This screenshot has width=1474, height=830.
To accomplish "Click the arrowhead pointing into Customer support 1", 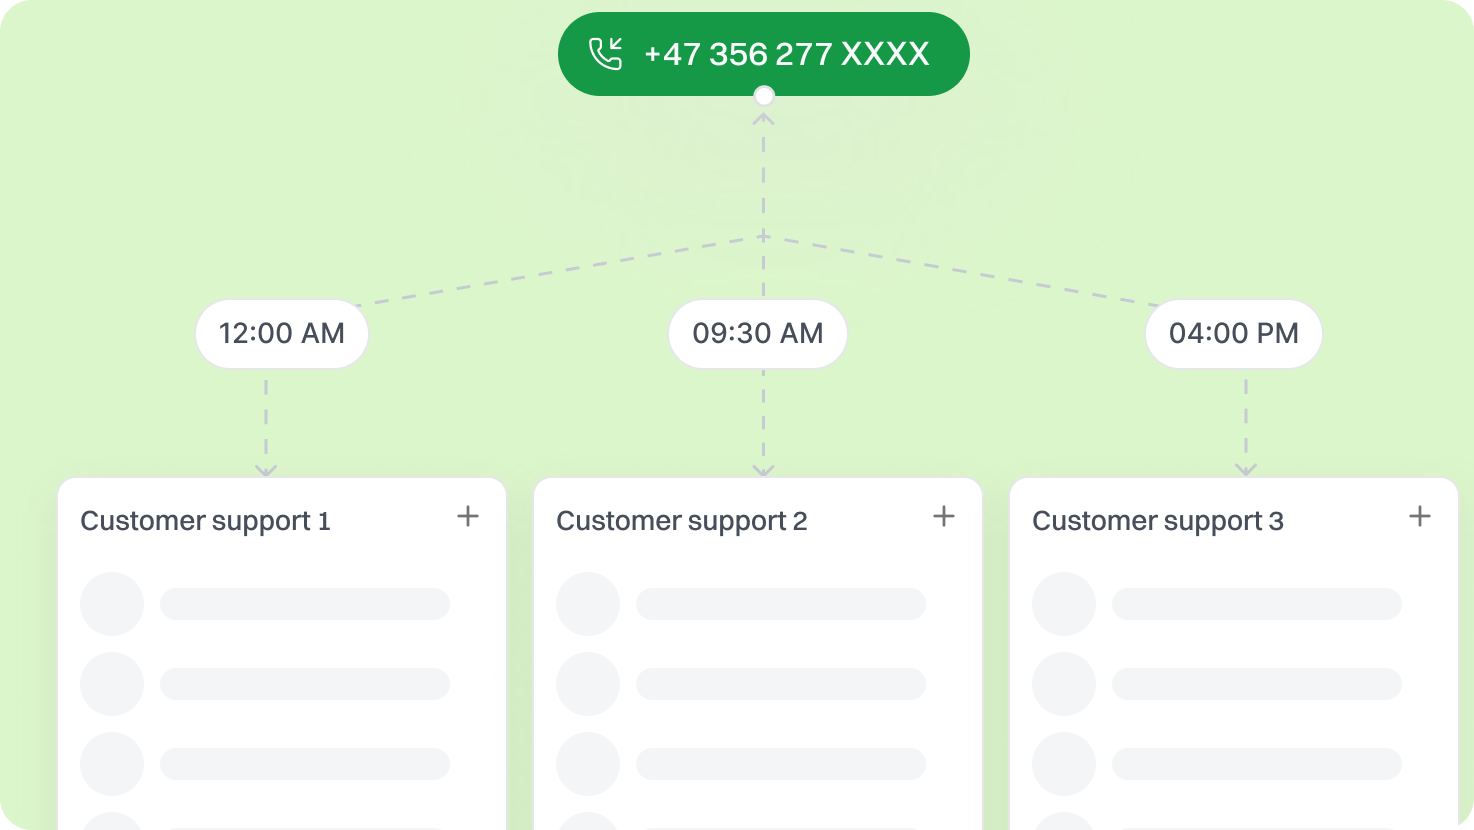I will [266, 470].
